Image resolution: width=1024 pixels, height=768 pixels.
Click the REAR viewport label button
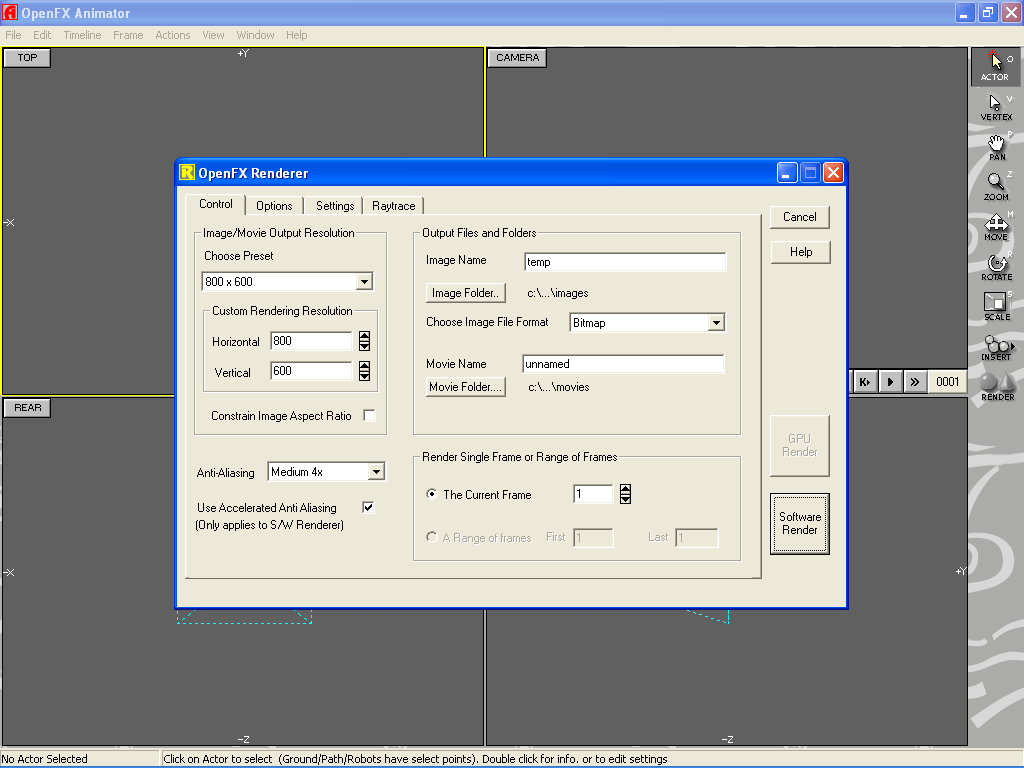point(27,408)
